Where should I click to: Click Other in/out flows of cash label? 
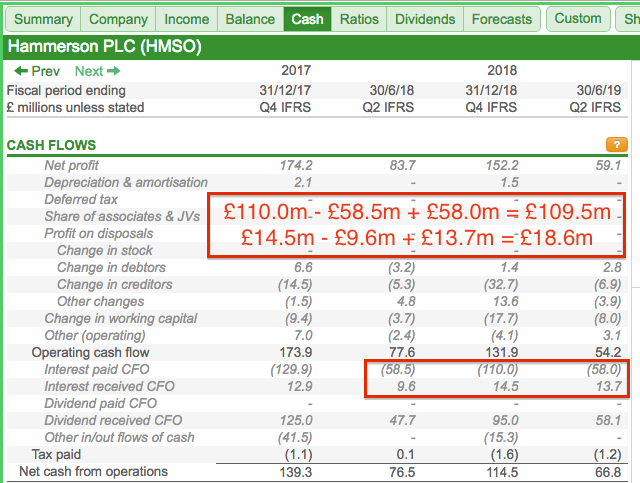coord(119,437)
